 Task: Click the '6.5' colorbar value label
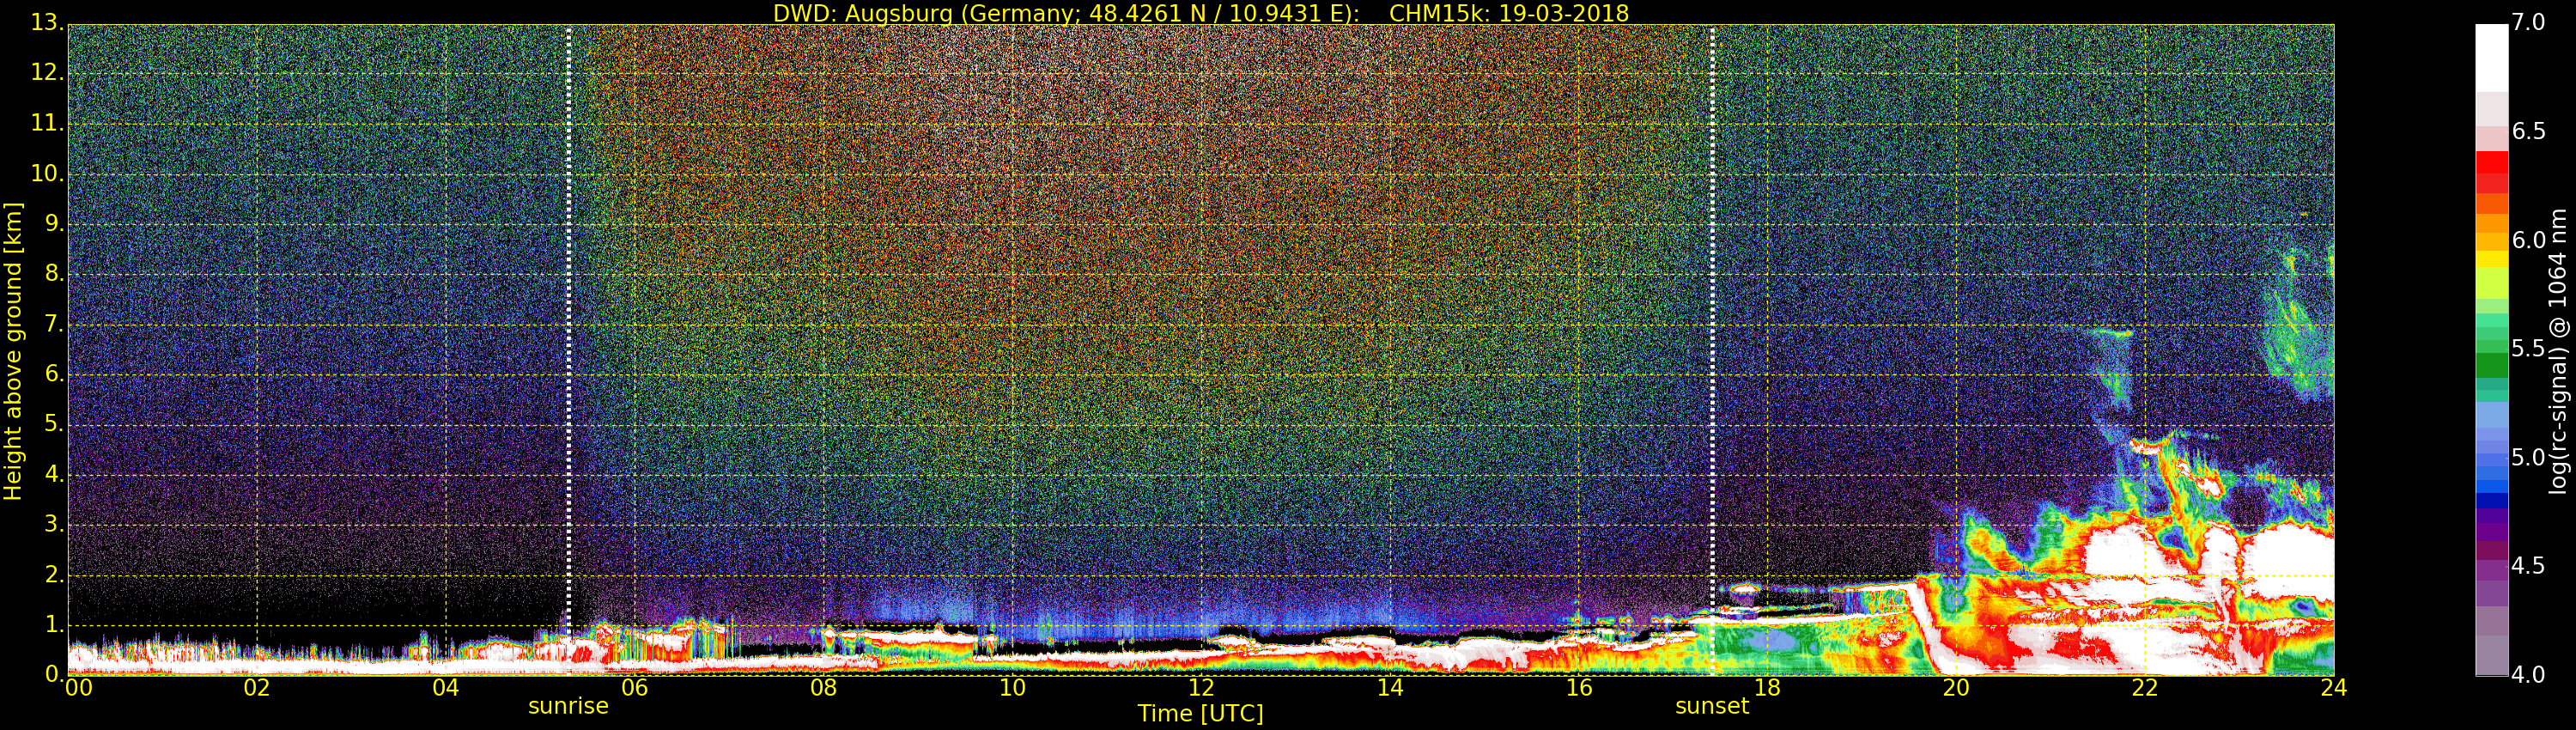(x=2528, y=132)
